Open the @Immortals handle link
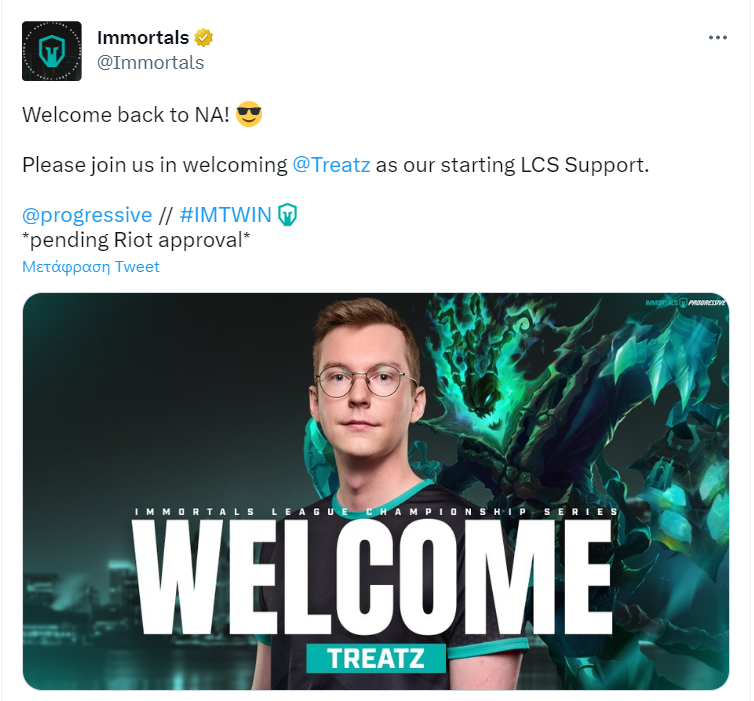Screen dimensions: 754x701 (151, 63)
